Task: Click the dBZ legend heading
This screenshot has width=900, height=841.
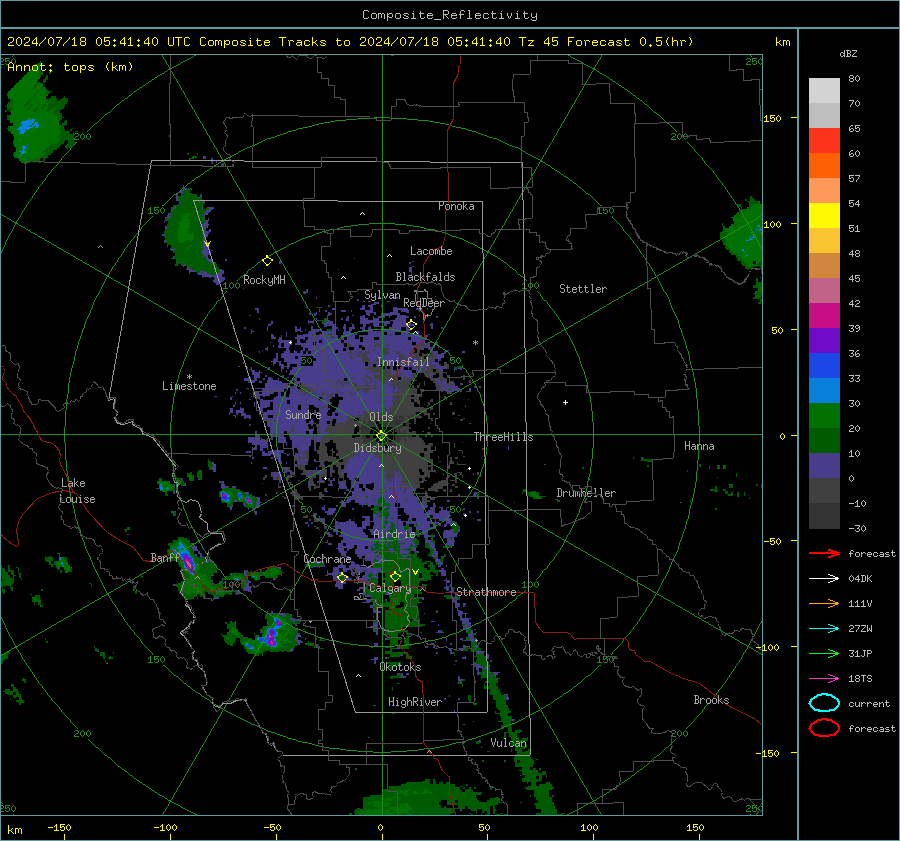Action: 848,54
